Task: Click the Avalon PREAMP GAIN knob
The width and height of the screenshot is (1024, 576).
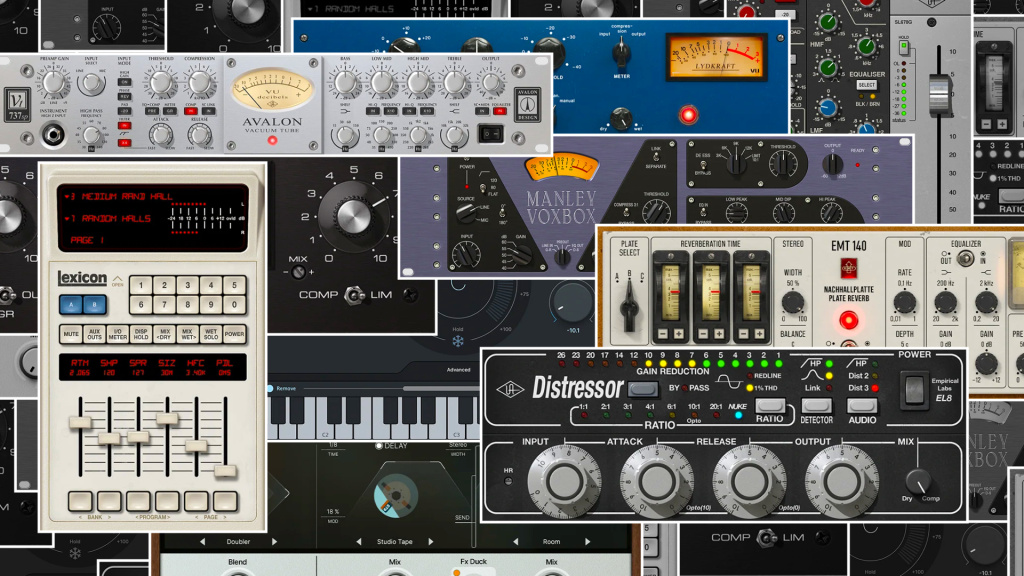Action: pos(54,84)
